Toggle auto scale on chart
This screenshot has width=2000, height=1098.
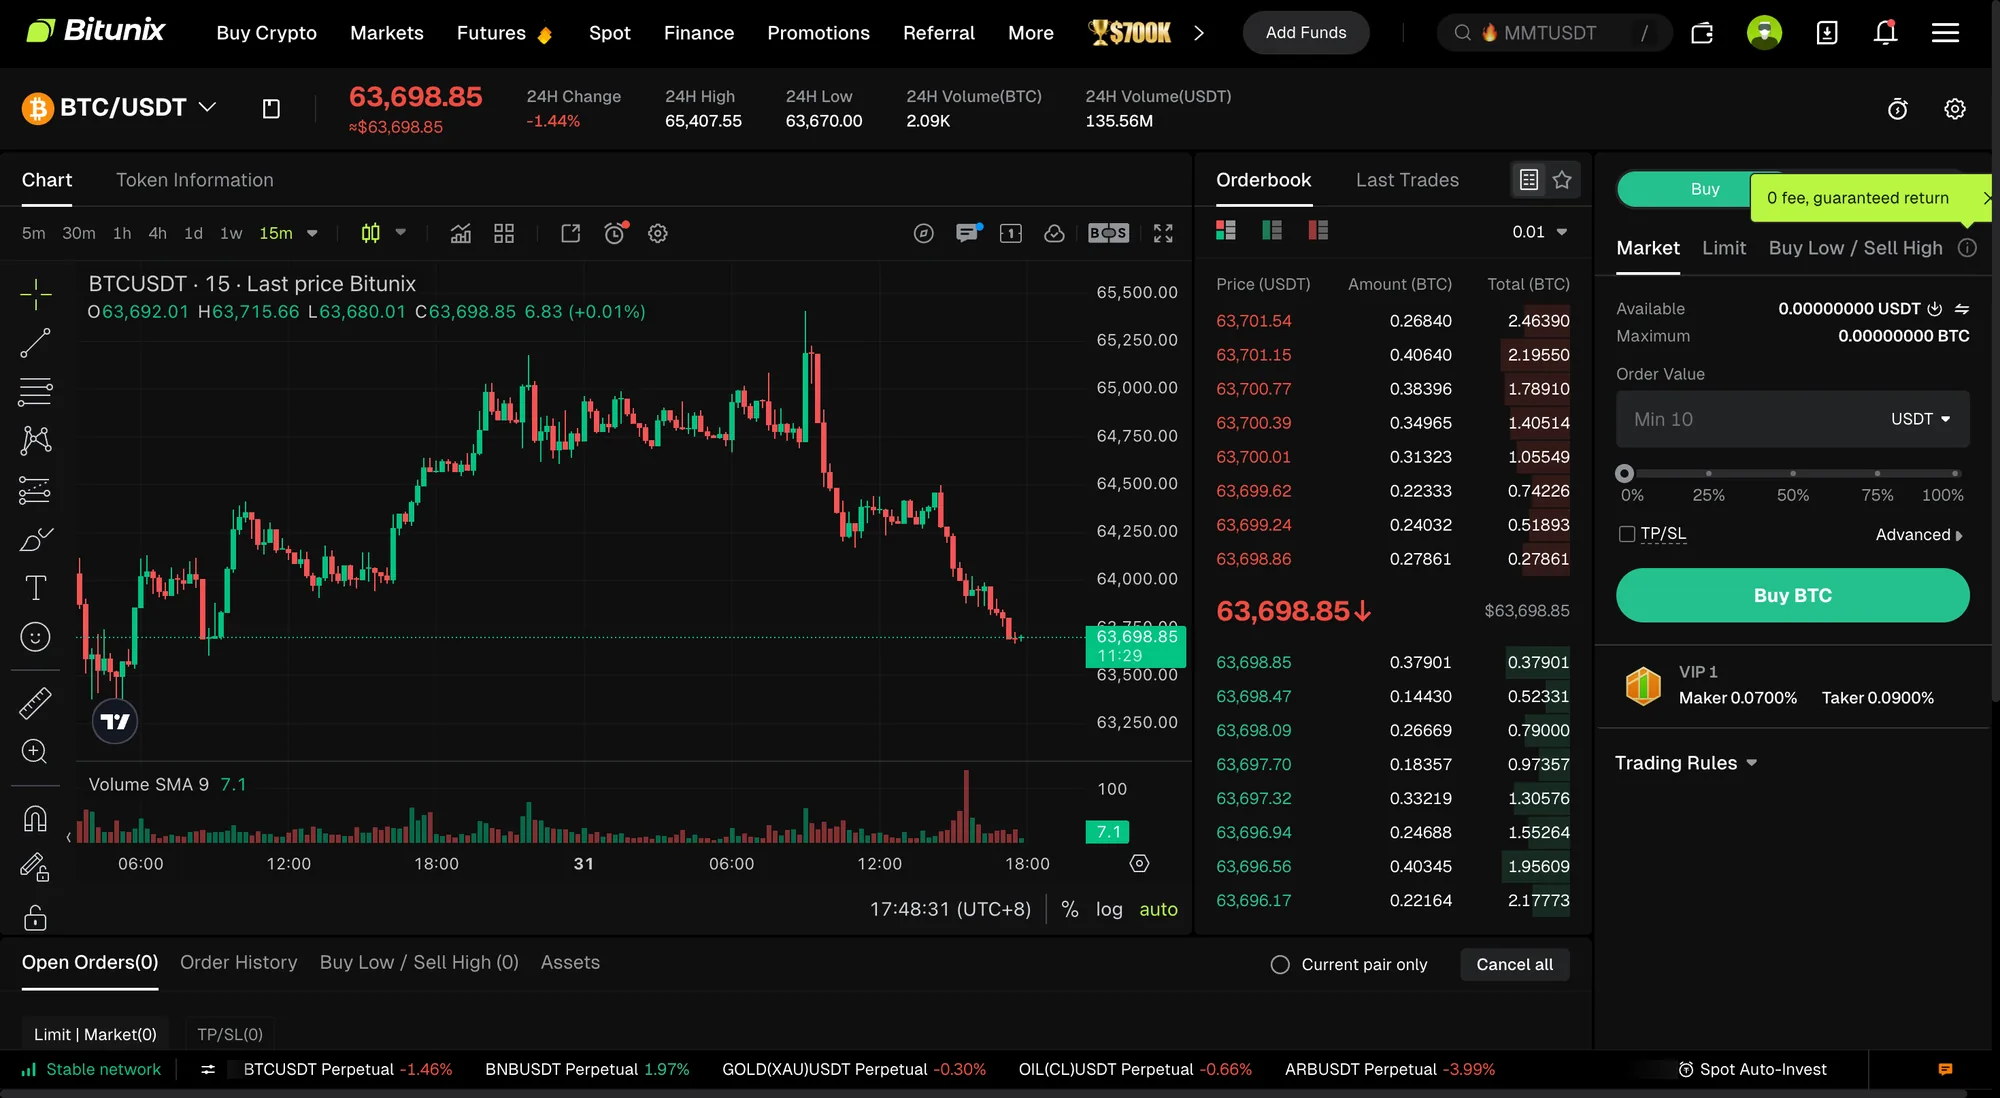(1158, 909)
